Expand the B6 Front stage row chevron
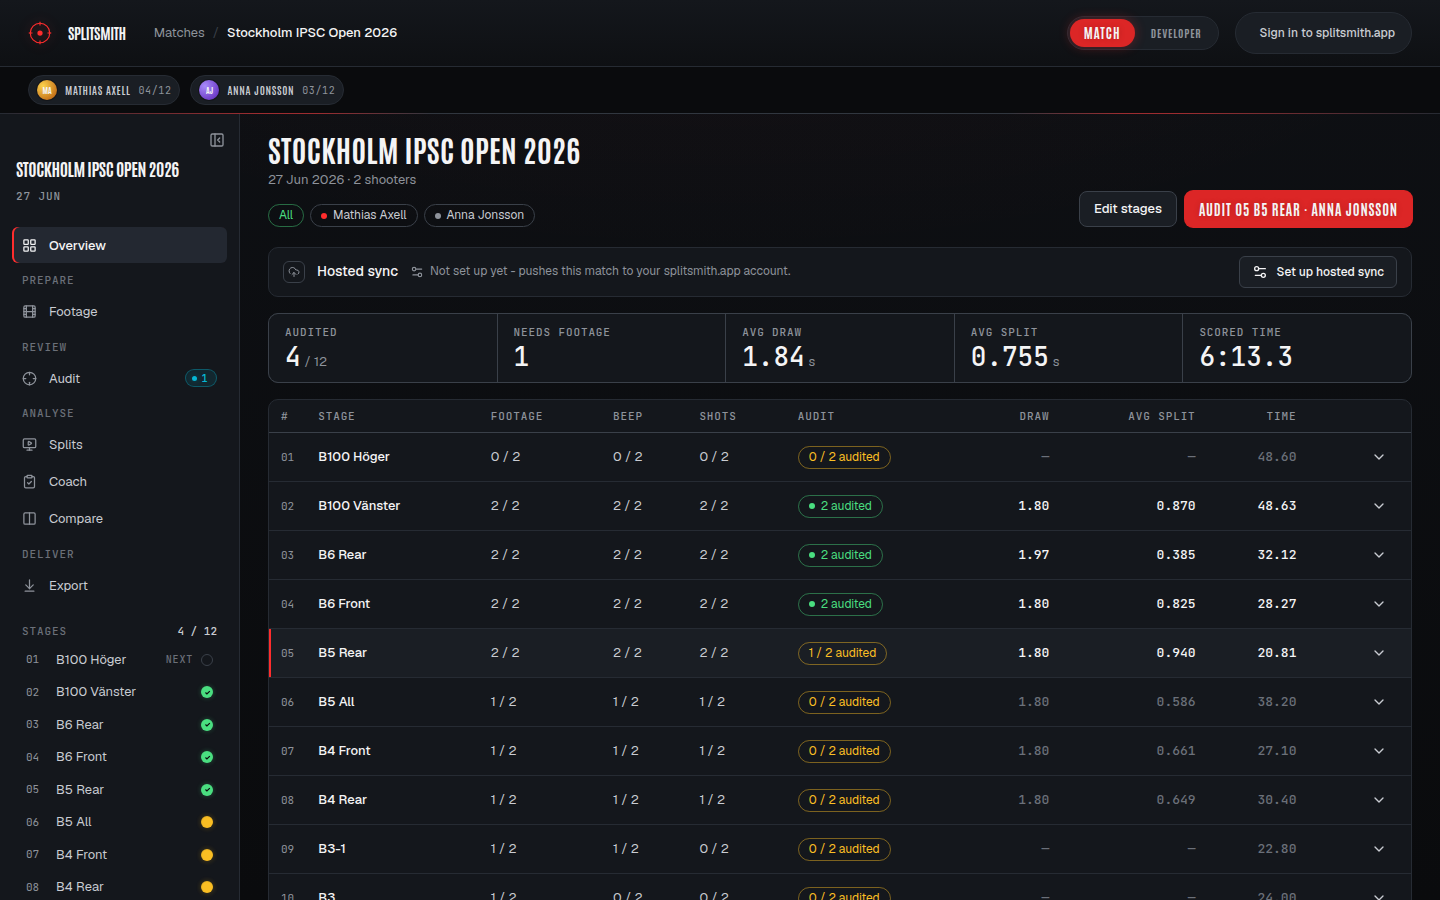The width and height of the screenshot is (1440, 900). click(1379, 604)
